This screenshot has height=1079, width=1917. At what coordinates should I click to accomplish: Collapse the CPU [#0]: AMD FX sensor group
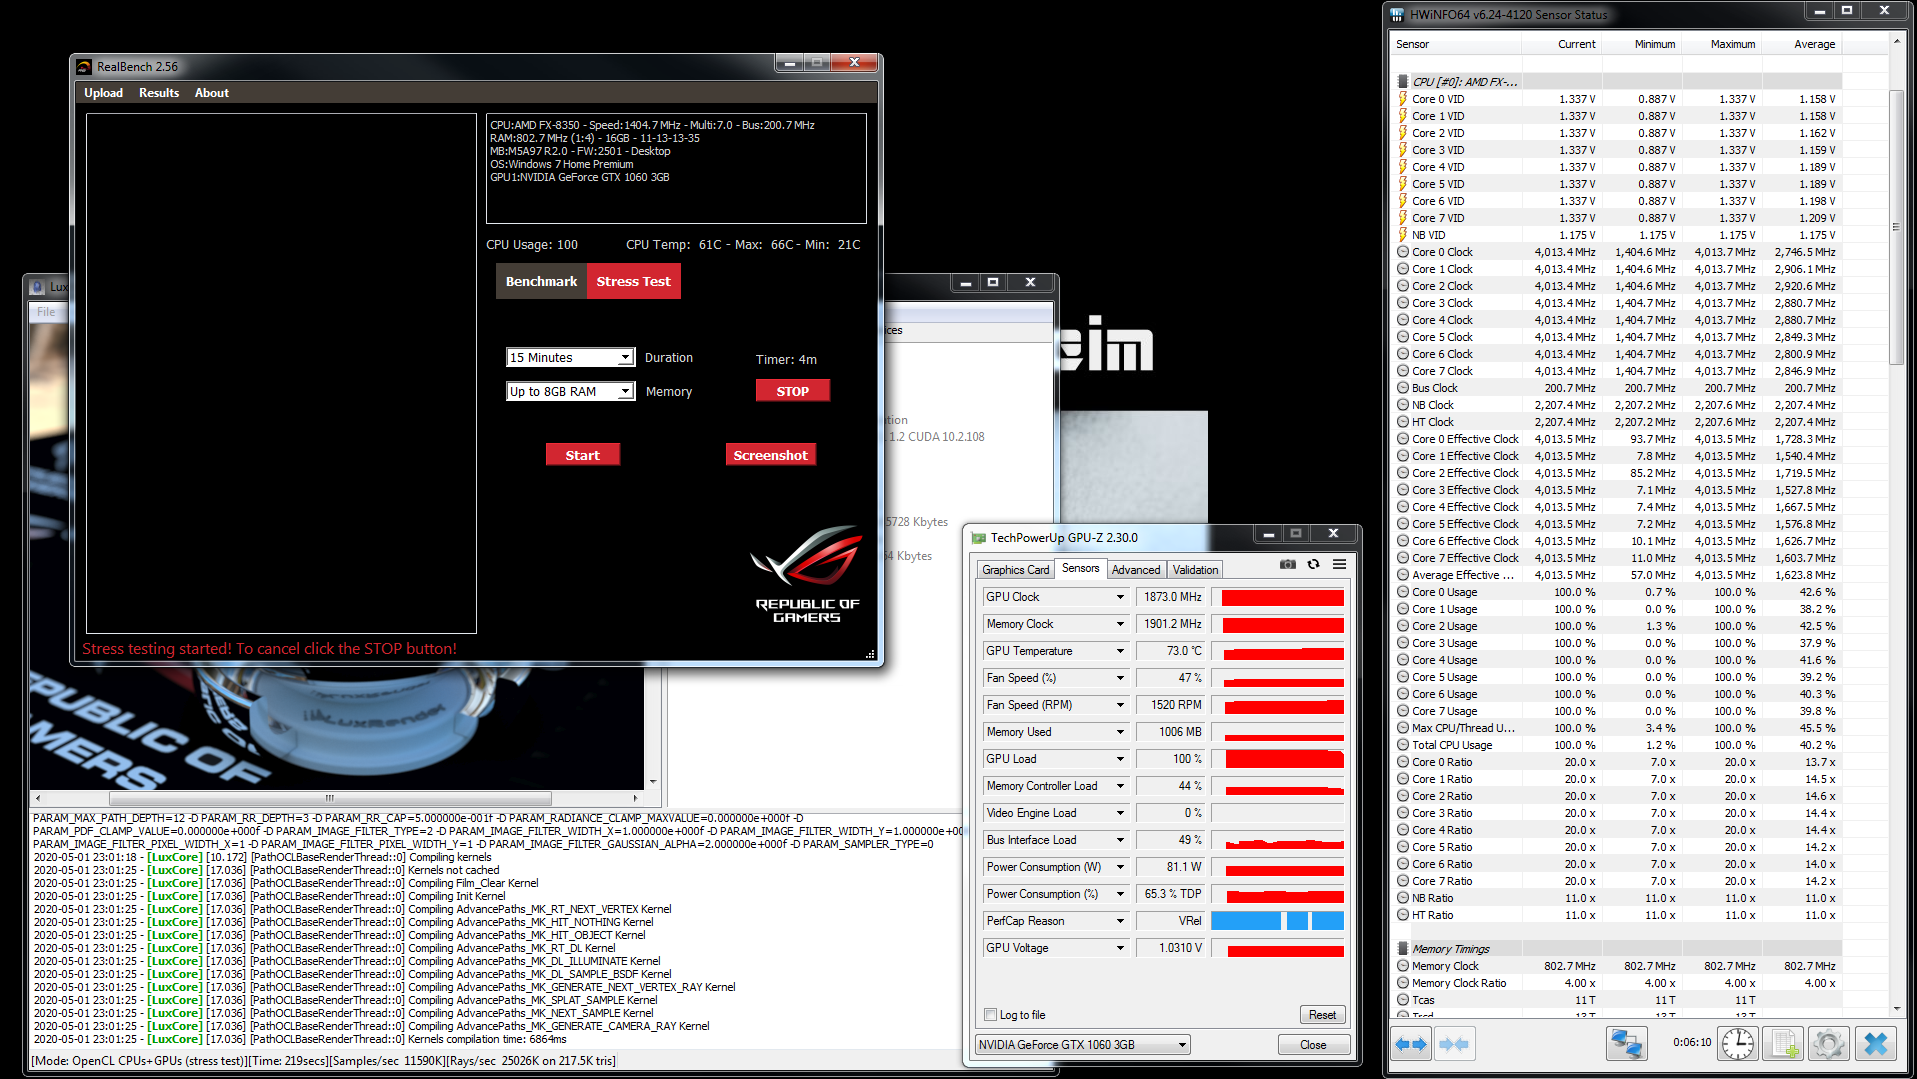tap(1464, 82)
